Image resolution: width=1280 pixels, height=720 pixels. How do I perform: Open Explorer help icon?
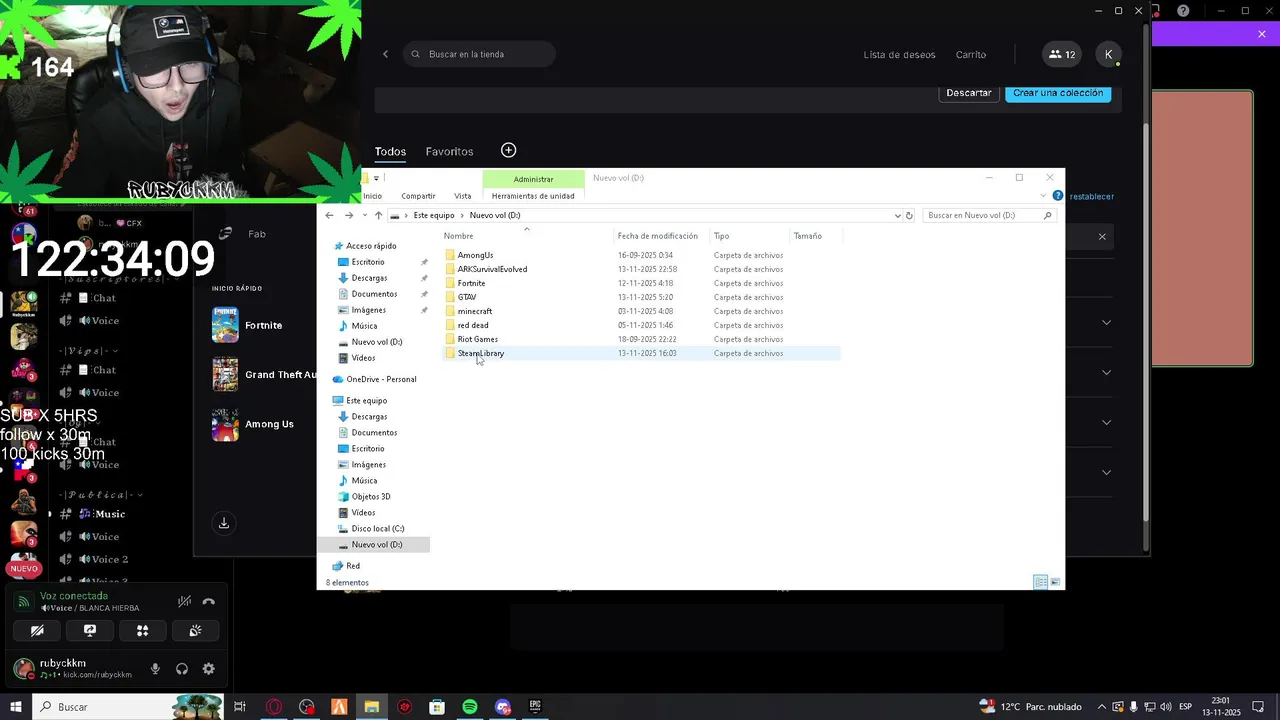click(1057, 196)
